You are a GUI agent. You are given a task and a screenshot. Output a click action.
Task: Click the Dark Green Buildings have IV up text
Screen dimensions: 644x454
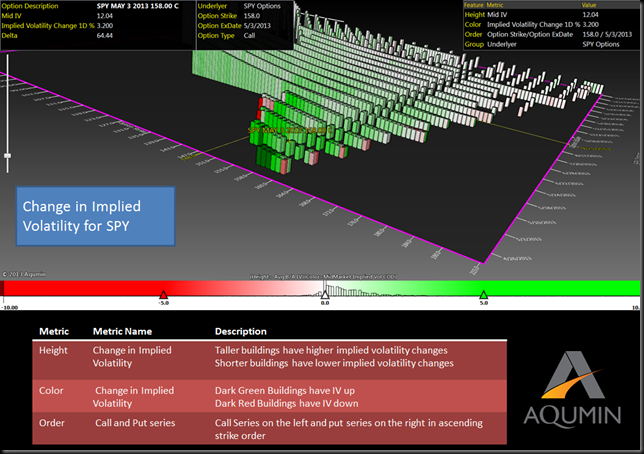tap(285, 390)
